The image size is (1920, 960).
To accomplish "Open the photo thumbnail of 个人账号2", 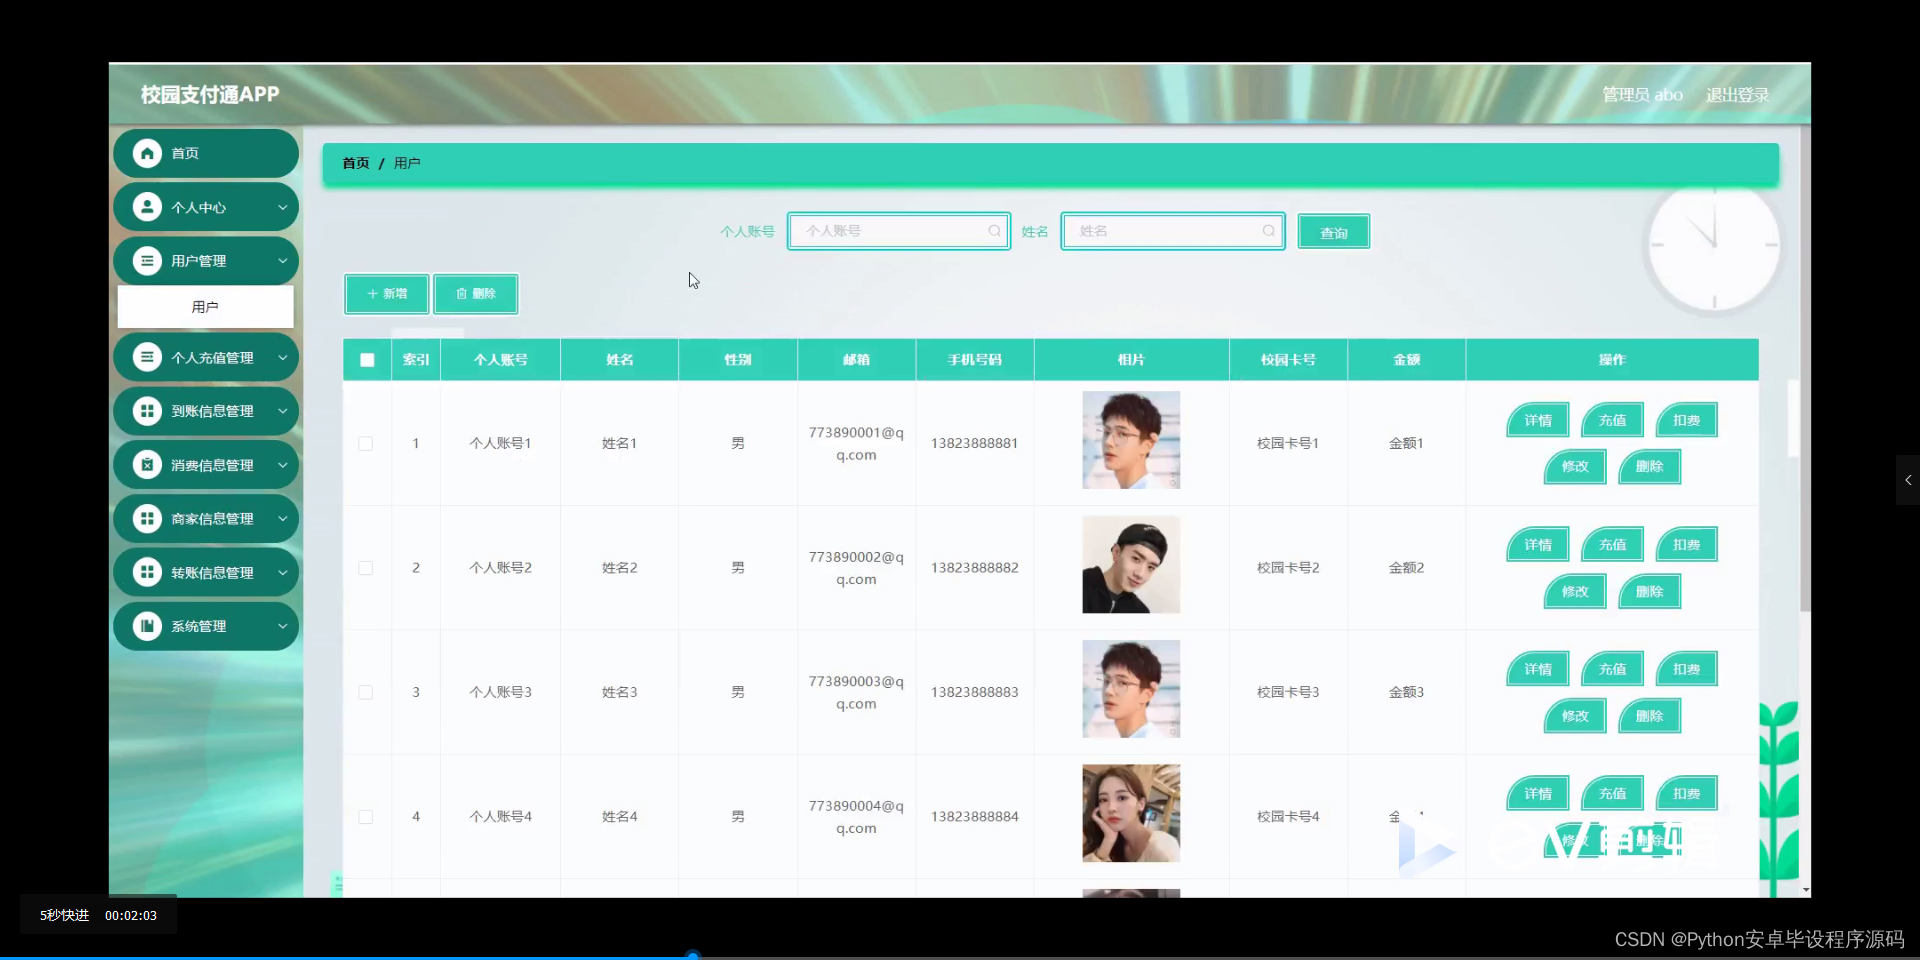I will click(1130, 564).
